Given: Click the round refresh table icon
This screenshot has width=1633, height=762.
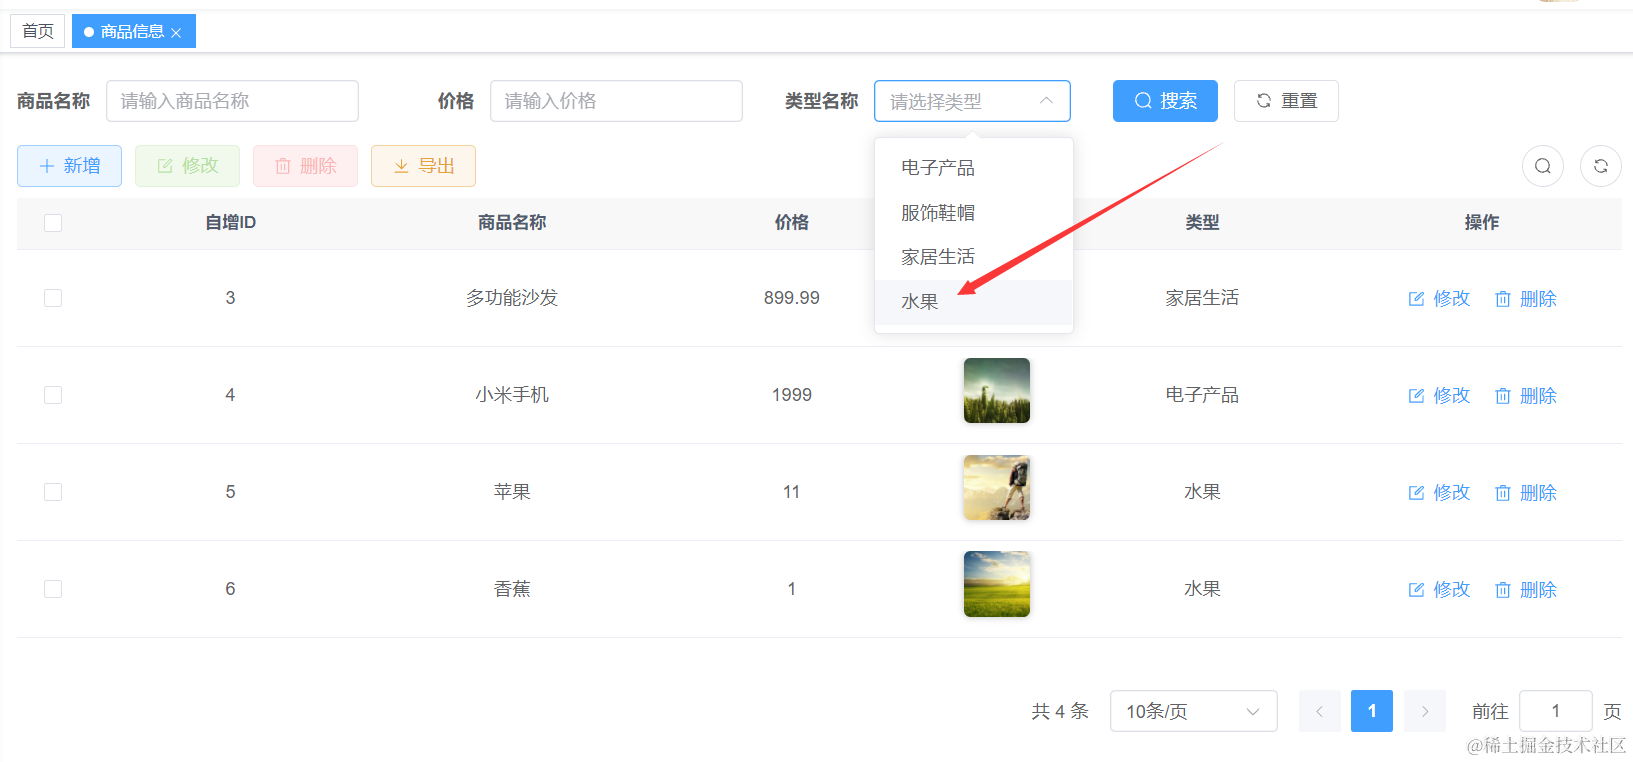Looking at the screenshot, I should (x=1600, y=166).
